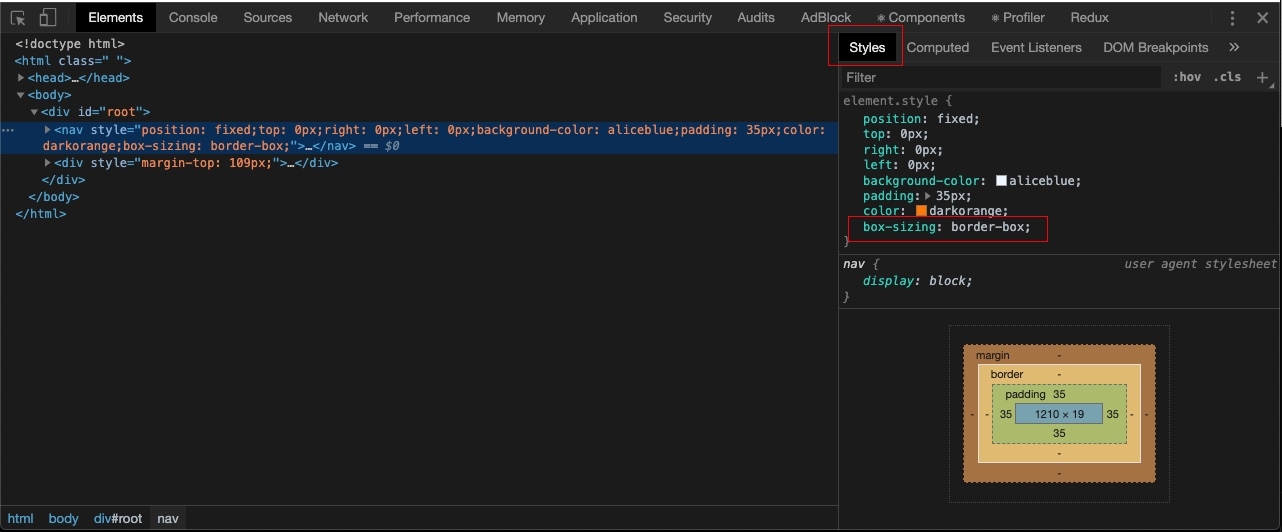
Task: Open the aliceblue color swatch picker
Action: (1002, 181)
